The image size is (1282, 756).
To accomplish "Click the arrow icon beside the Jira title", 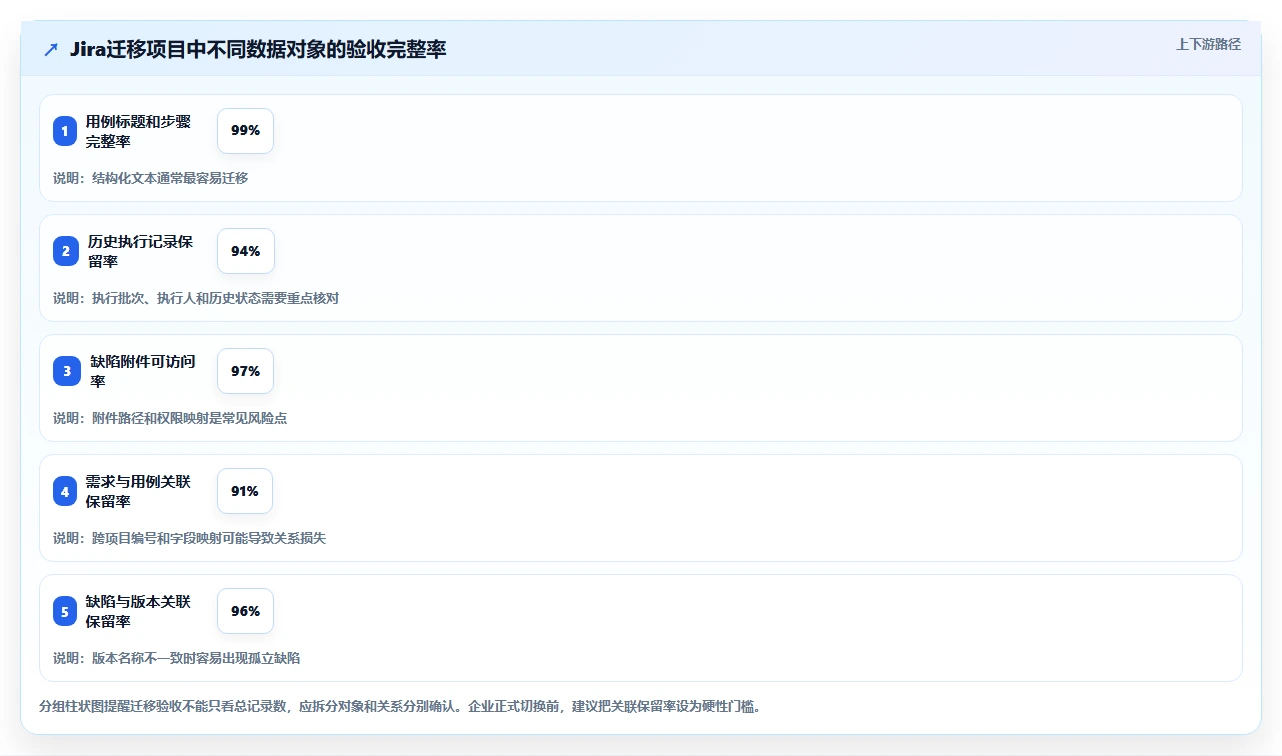I will click(x=51, y=50).
